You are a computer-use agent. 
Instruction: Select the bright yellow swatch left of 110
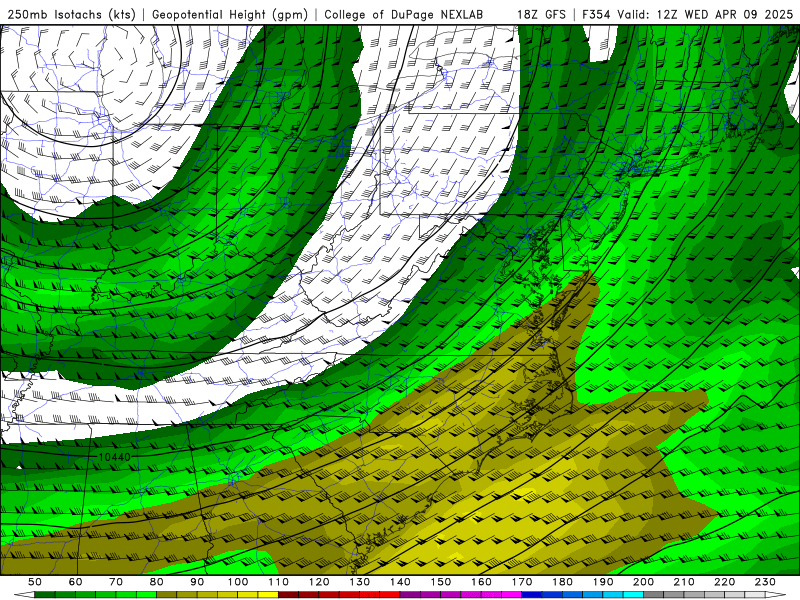point(268,595)
